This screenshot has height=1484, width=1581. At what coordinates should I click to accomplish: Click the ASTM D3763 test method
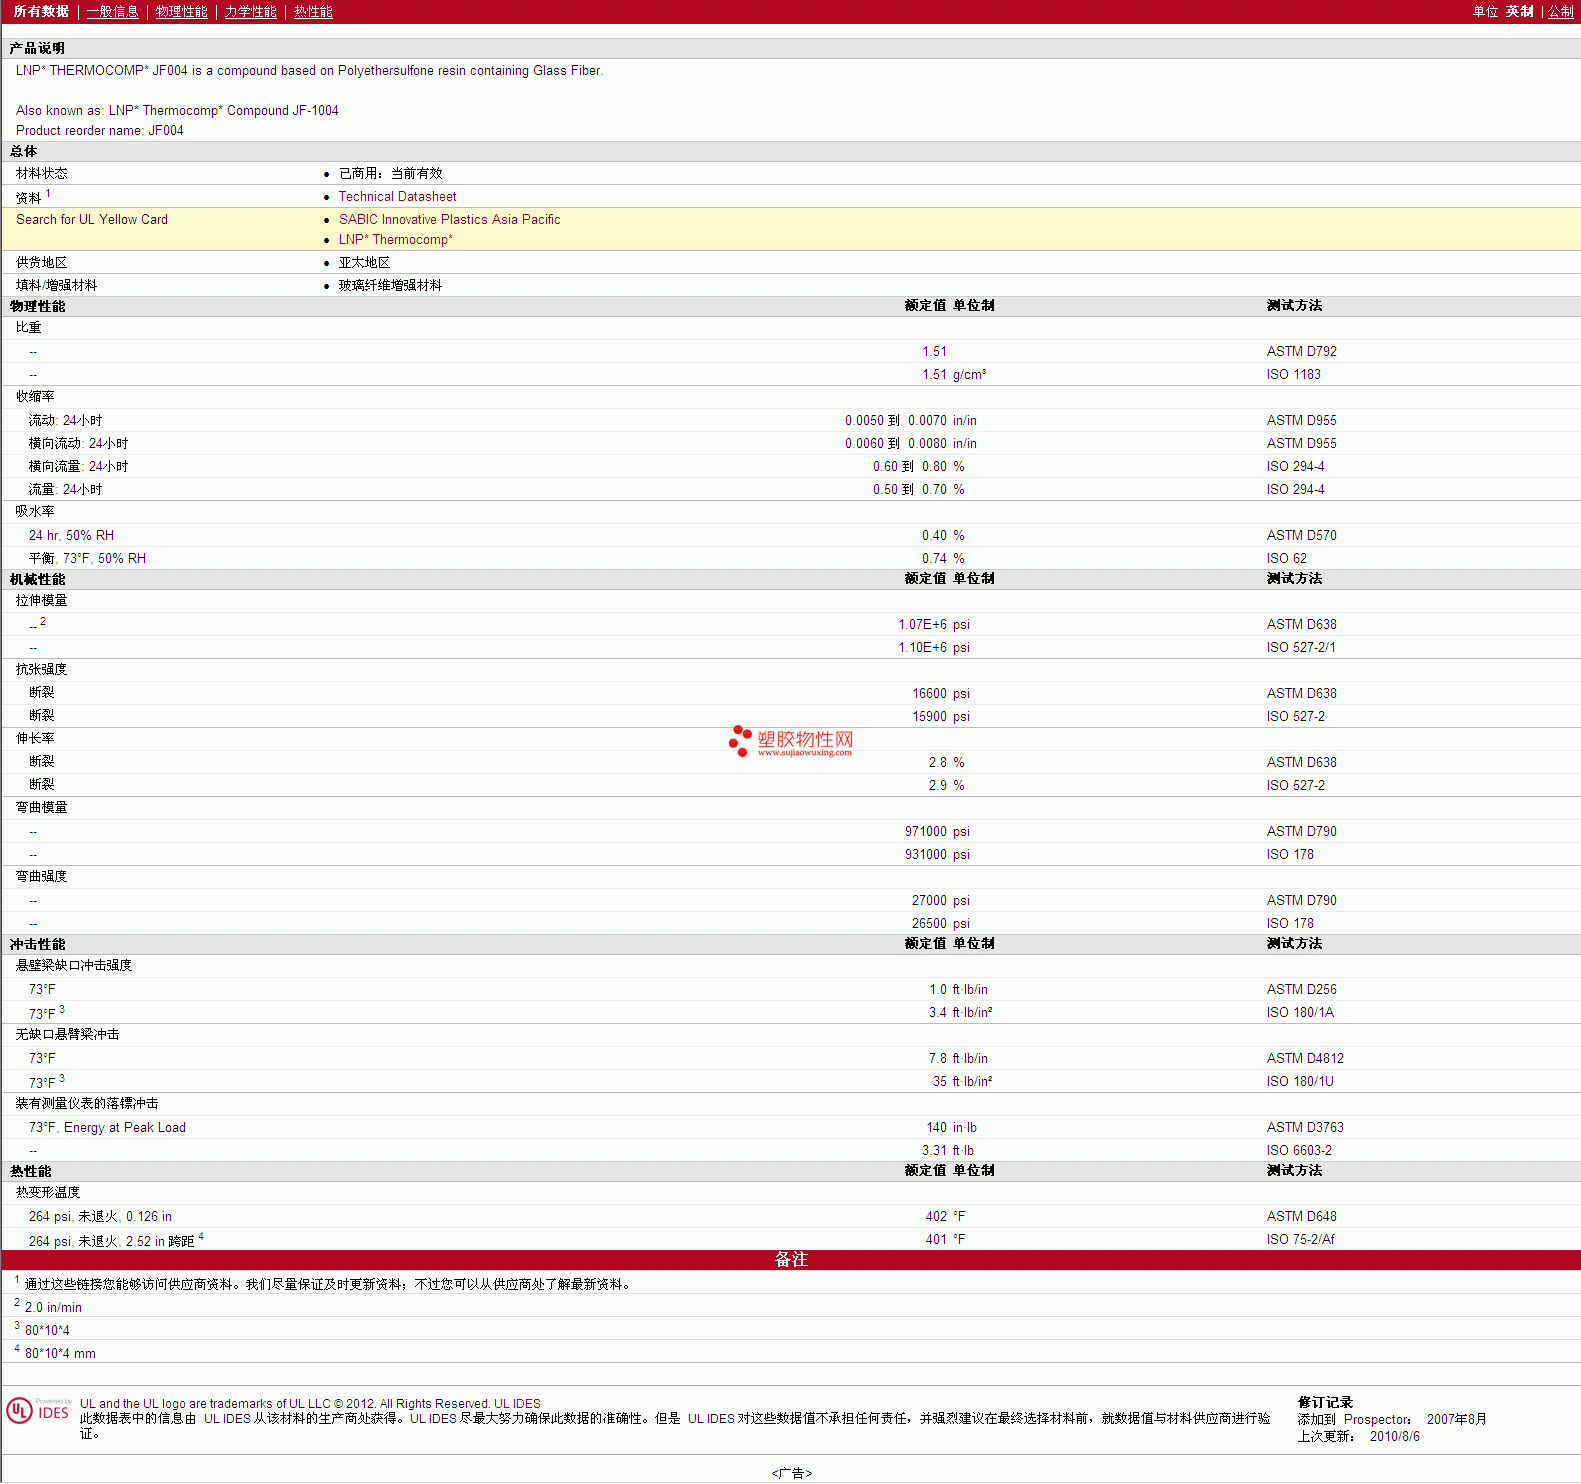coord(1305,1128)
